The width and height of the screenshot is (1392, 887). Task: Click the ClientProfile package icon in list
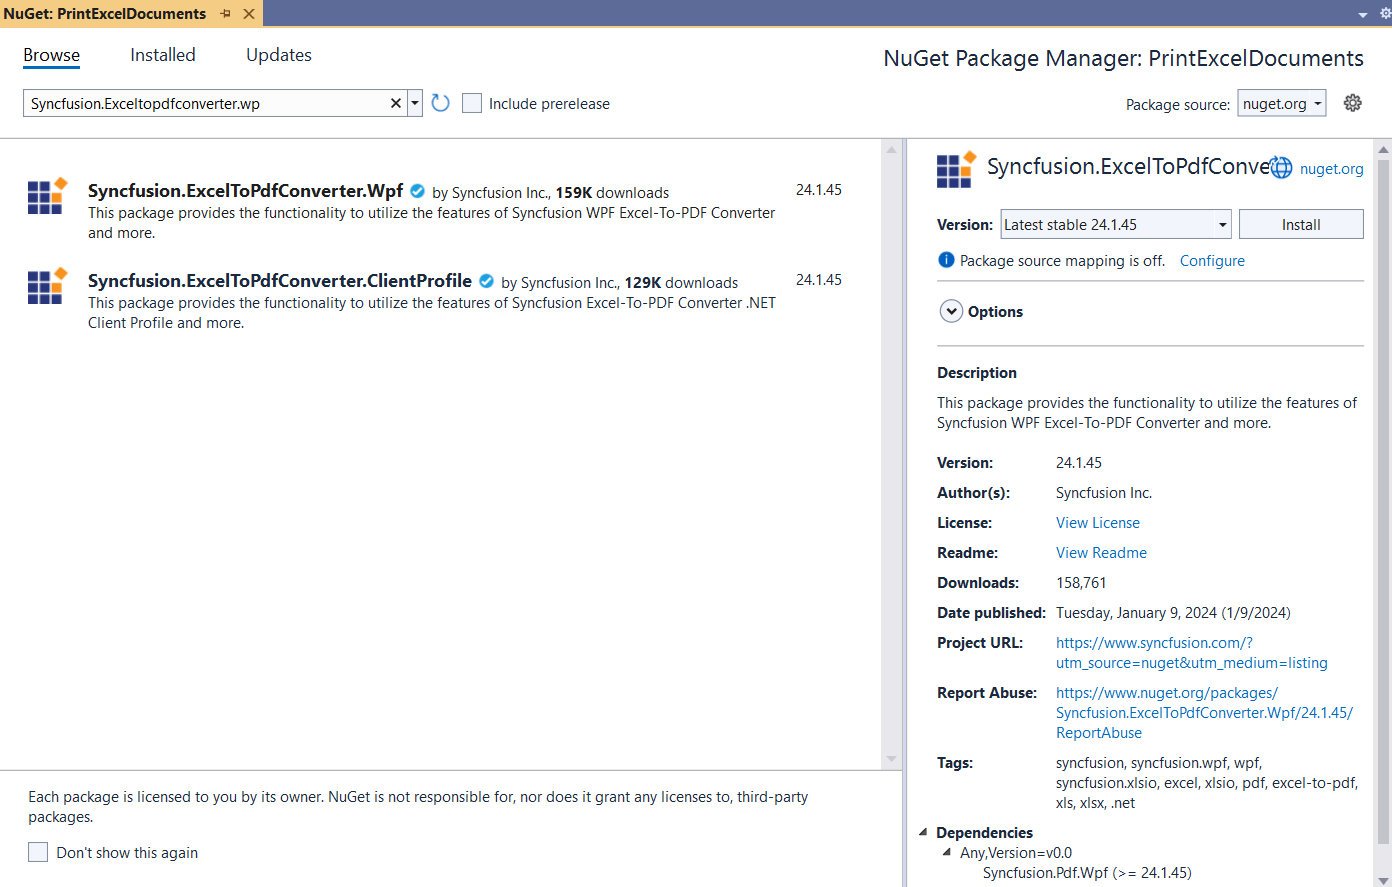coord(47,286)
